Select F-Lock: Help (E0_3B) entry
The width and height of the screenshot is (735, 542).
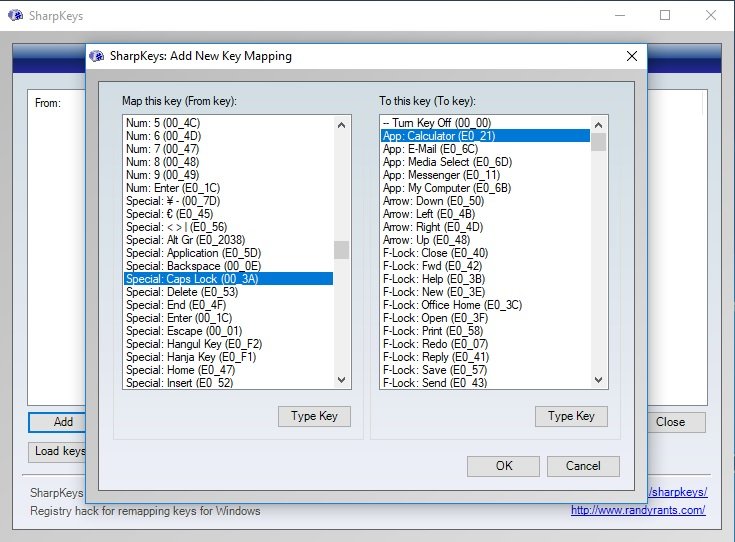click(485, 279)
